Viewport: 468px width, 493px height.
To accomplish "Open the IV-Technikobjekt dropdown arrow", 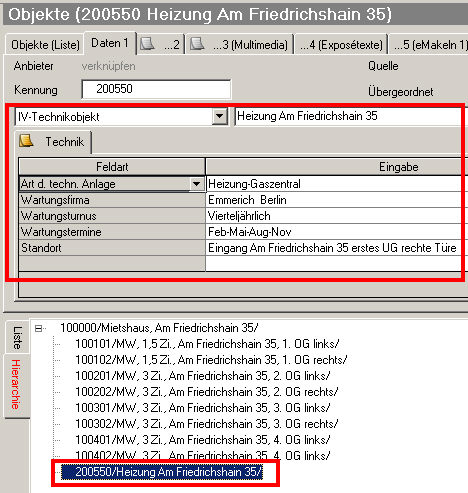I will pos(220,116).
